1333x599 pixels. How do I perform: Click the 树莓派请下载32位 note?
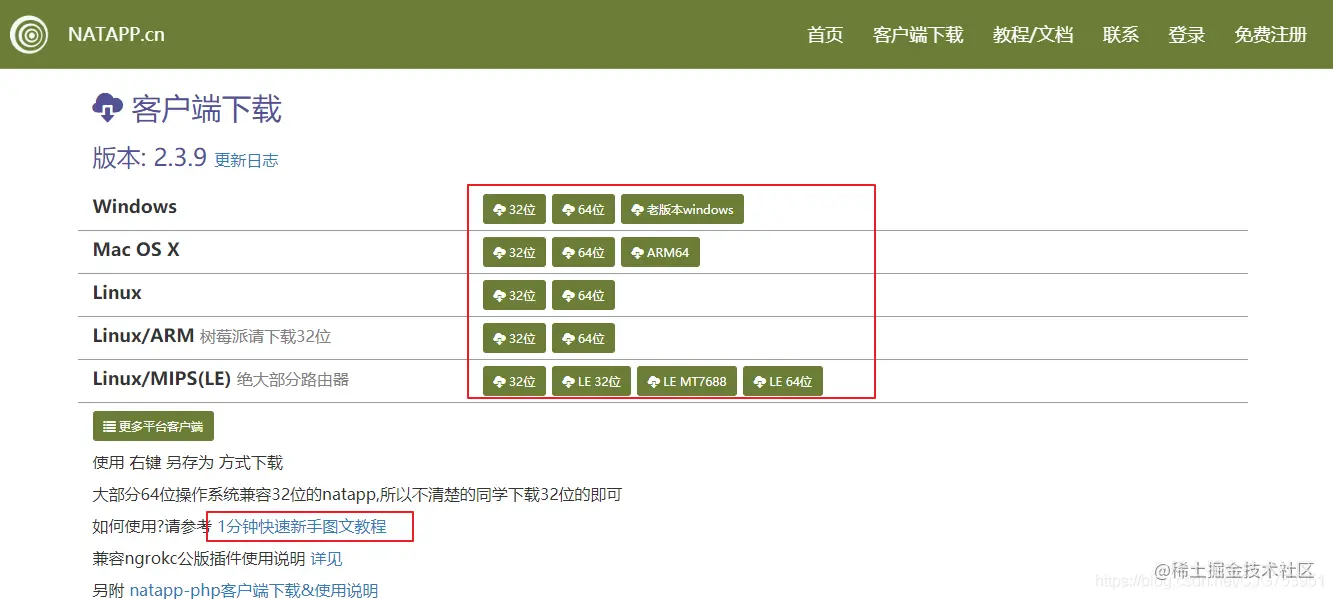click(x=266, y=336)
